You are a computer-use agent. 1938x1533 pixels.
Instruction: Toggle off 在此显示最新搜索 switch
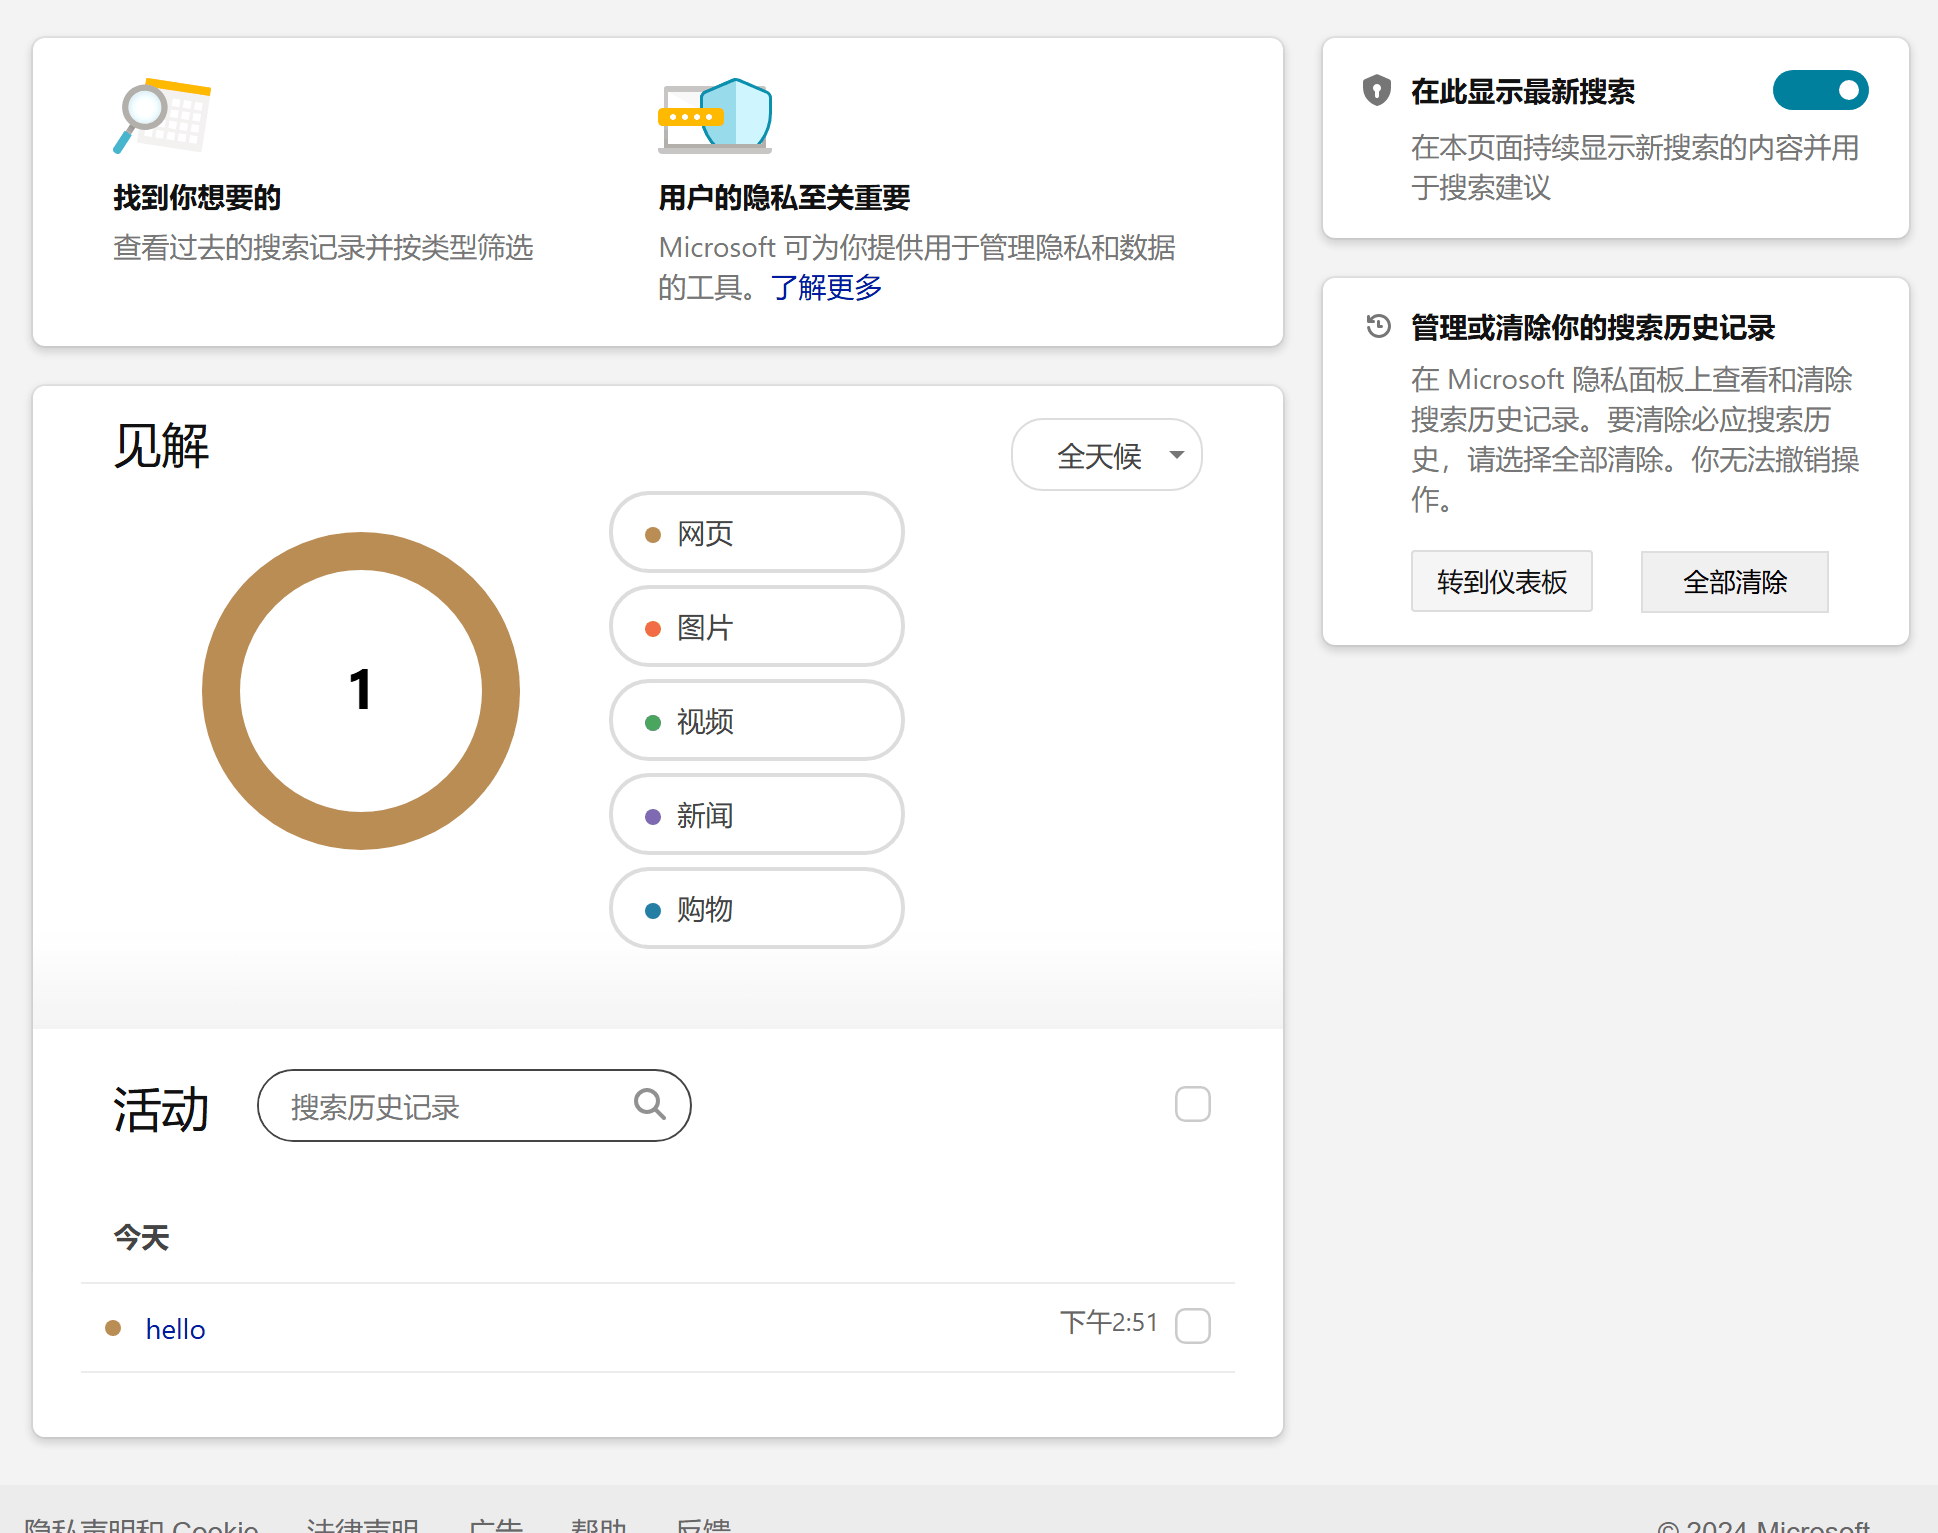(x=1819, y=91)
